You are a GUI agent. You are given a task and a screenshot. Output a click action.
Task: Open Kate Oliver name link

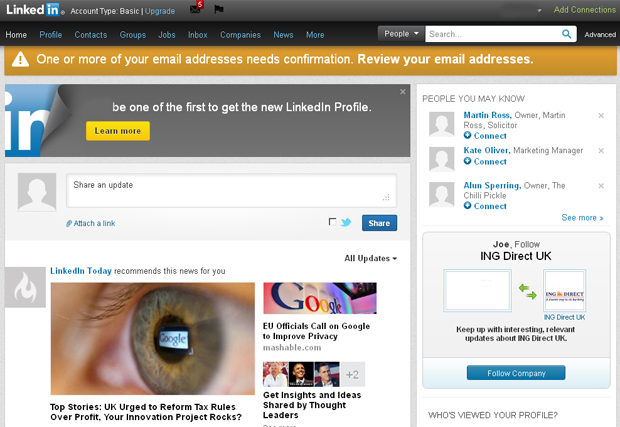pos(487,150)
